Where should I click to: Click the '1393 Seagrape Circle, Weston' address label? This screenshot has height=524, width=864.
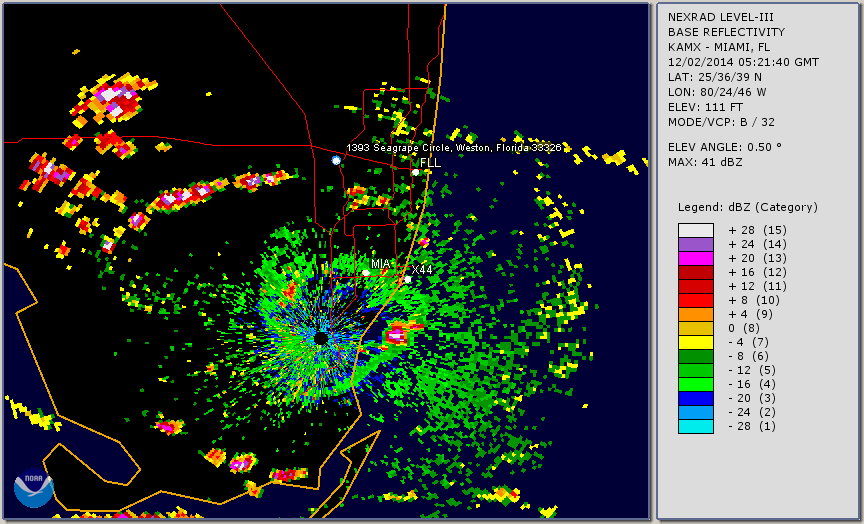coord(454,148)
